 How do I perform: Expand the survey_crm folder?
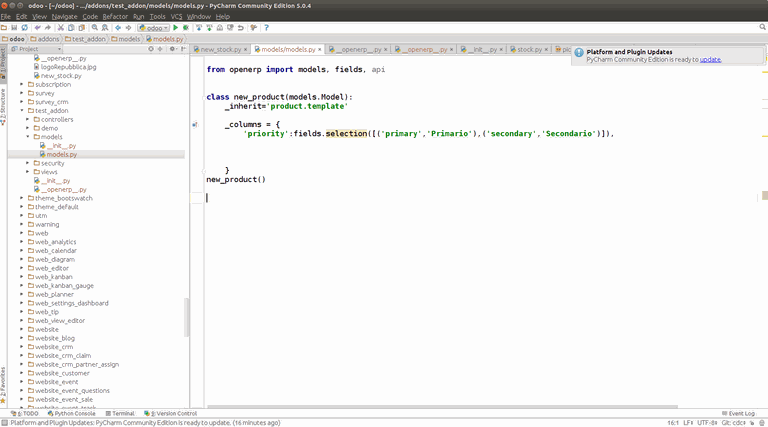tap(22, 102)
